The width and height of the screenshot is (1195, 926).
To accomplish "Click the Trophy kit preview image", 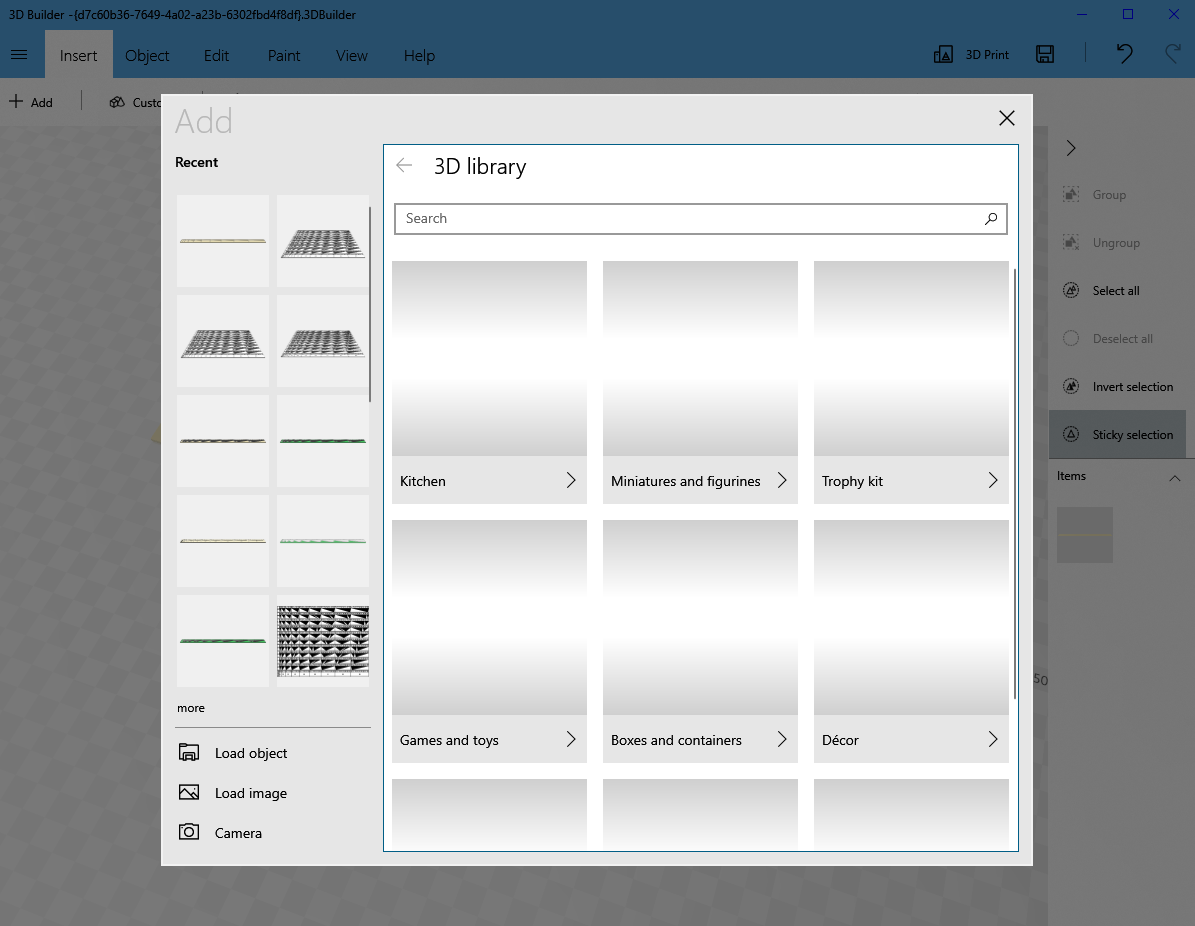I will point(911,359).
